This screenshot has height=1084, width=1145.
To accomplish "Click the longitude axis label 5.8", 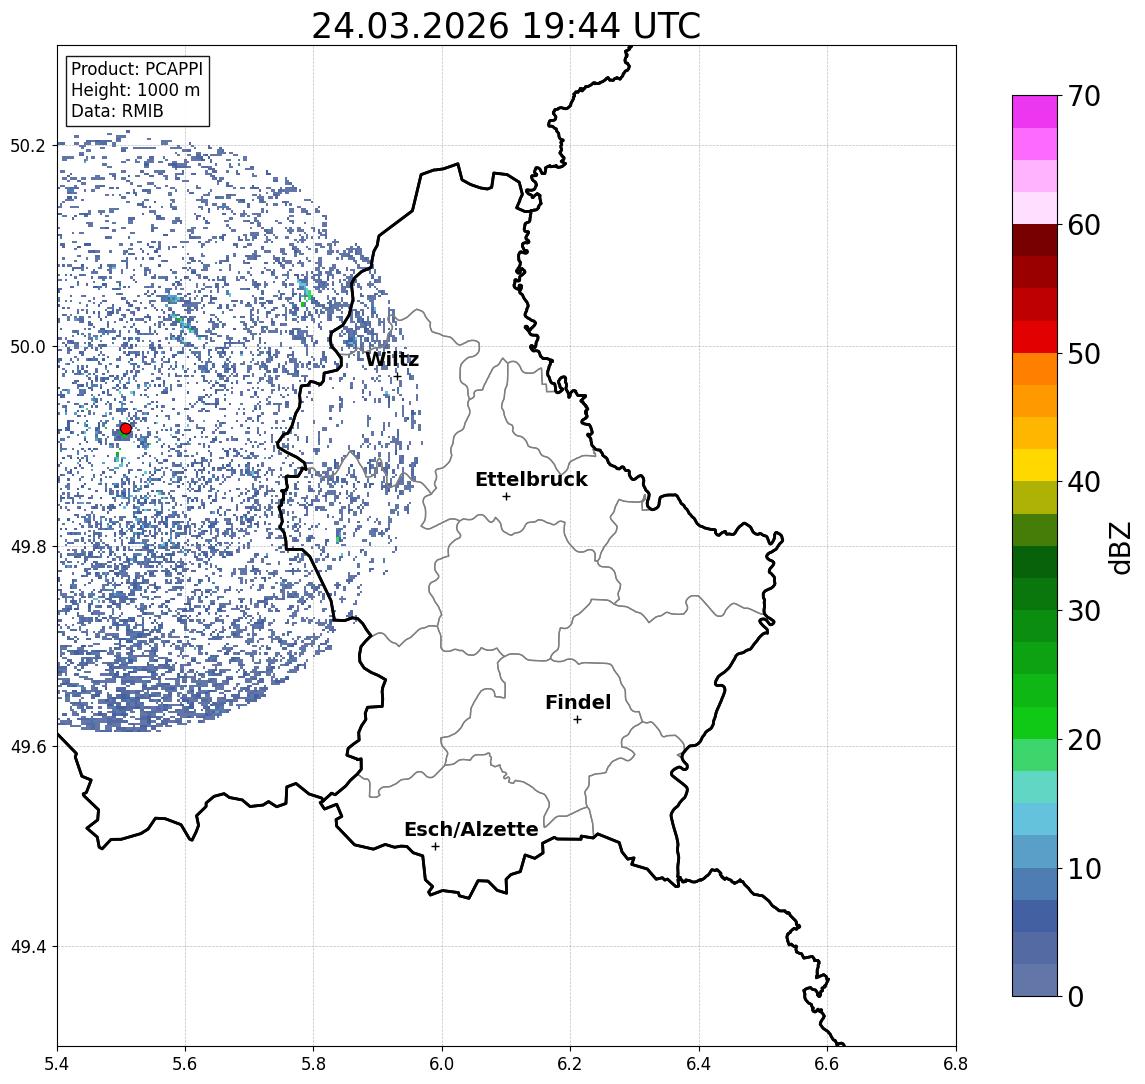I will 313,1064.
